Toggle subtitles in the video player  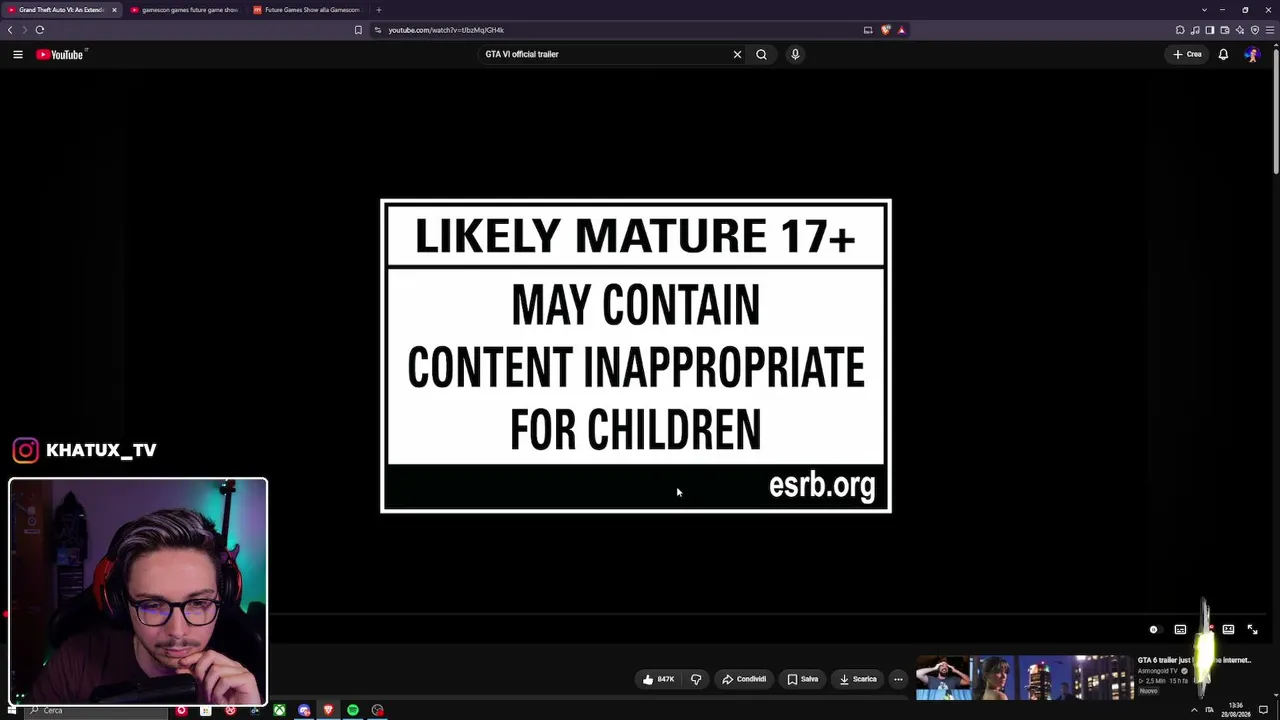click(x=1180, y=630)
